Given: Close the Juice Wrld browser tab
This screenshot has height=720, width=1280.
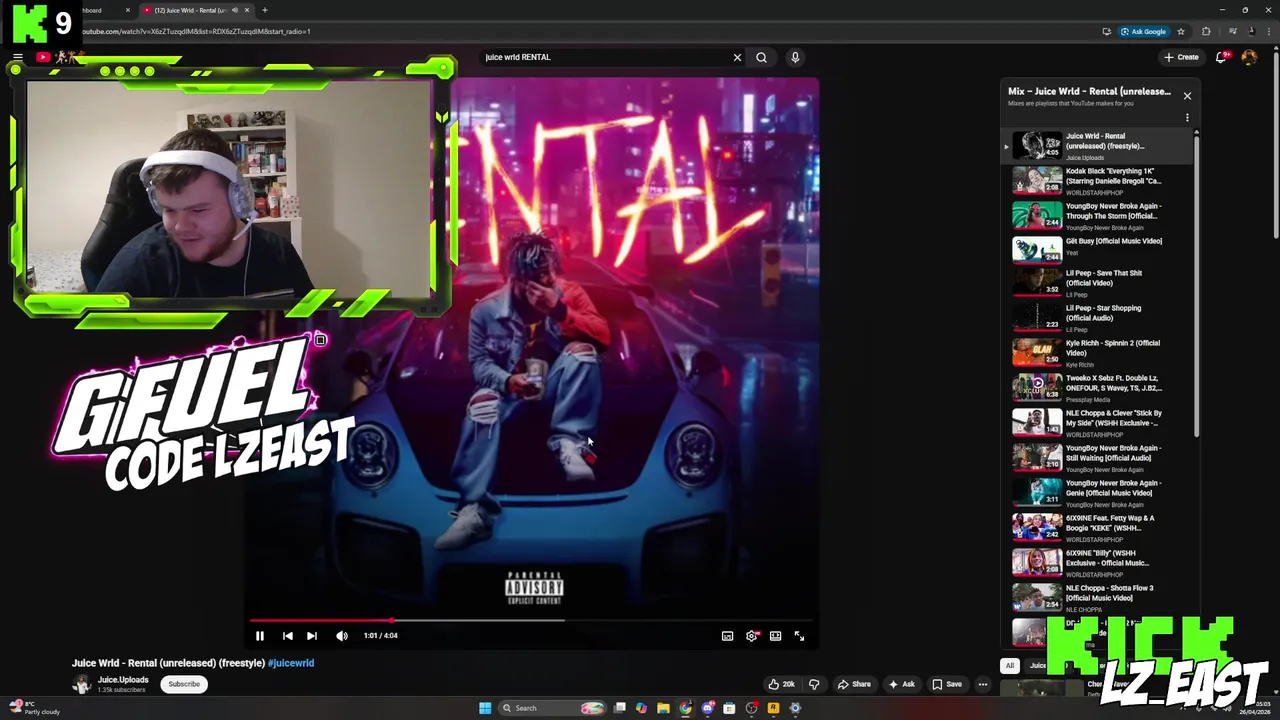Looking at the screenshot, I should (x=247, y=10).
